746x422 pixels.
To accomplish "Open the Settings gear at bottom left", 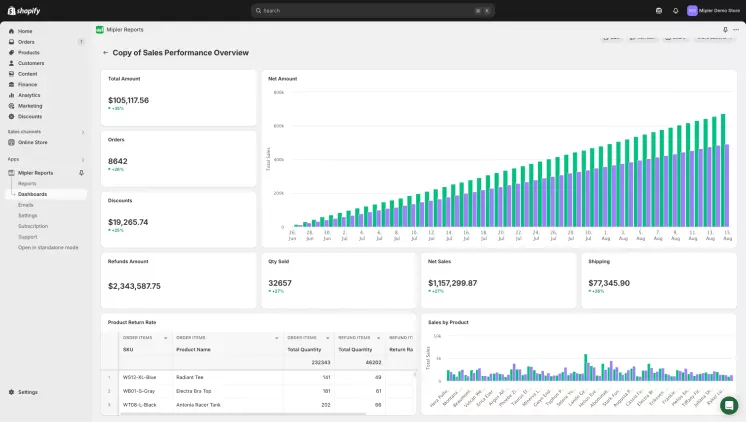I will click(11, 392).
